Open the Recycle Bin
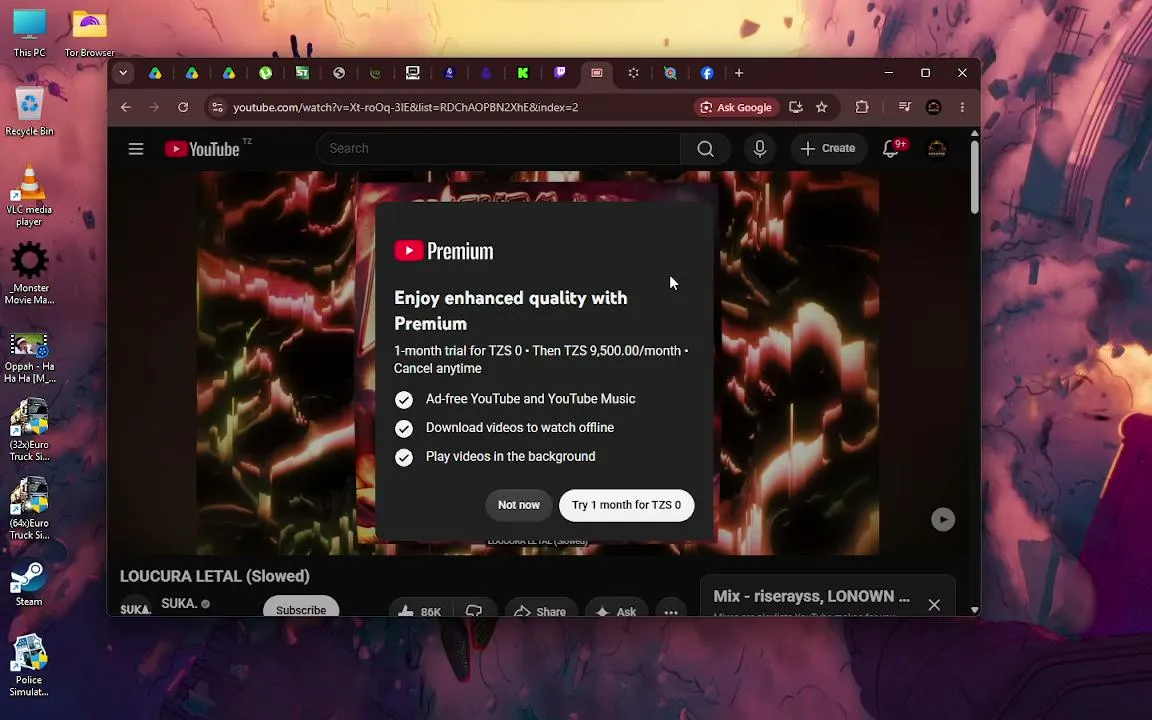 click(x=29, y=112)
